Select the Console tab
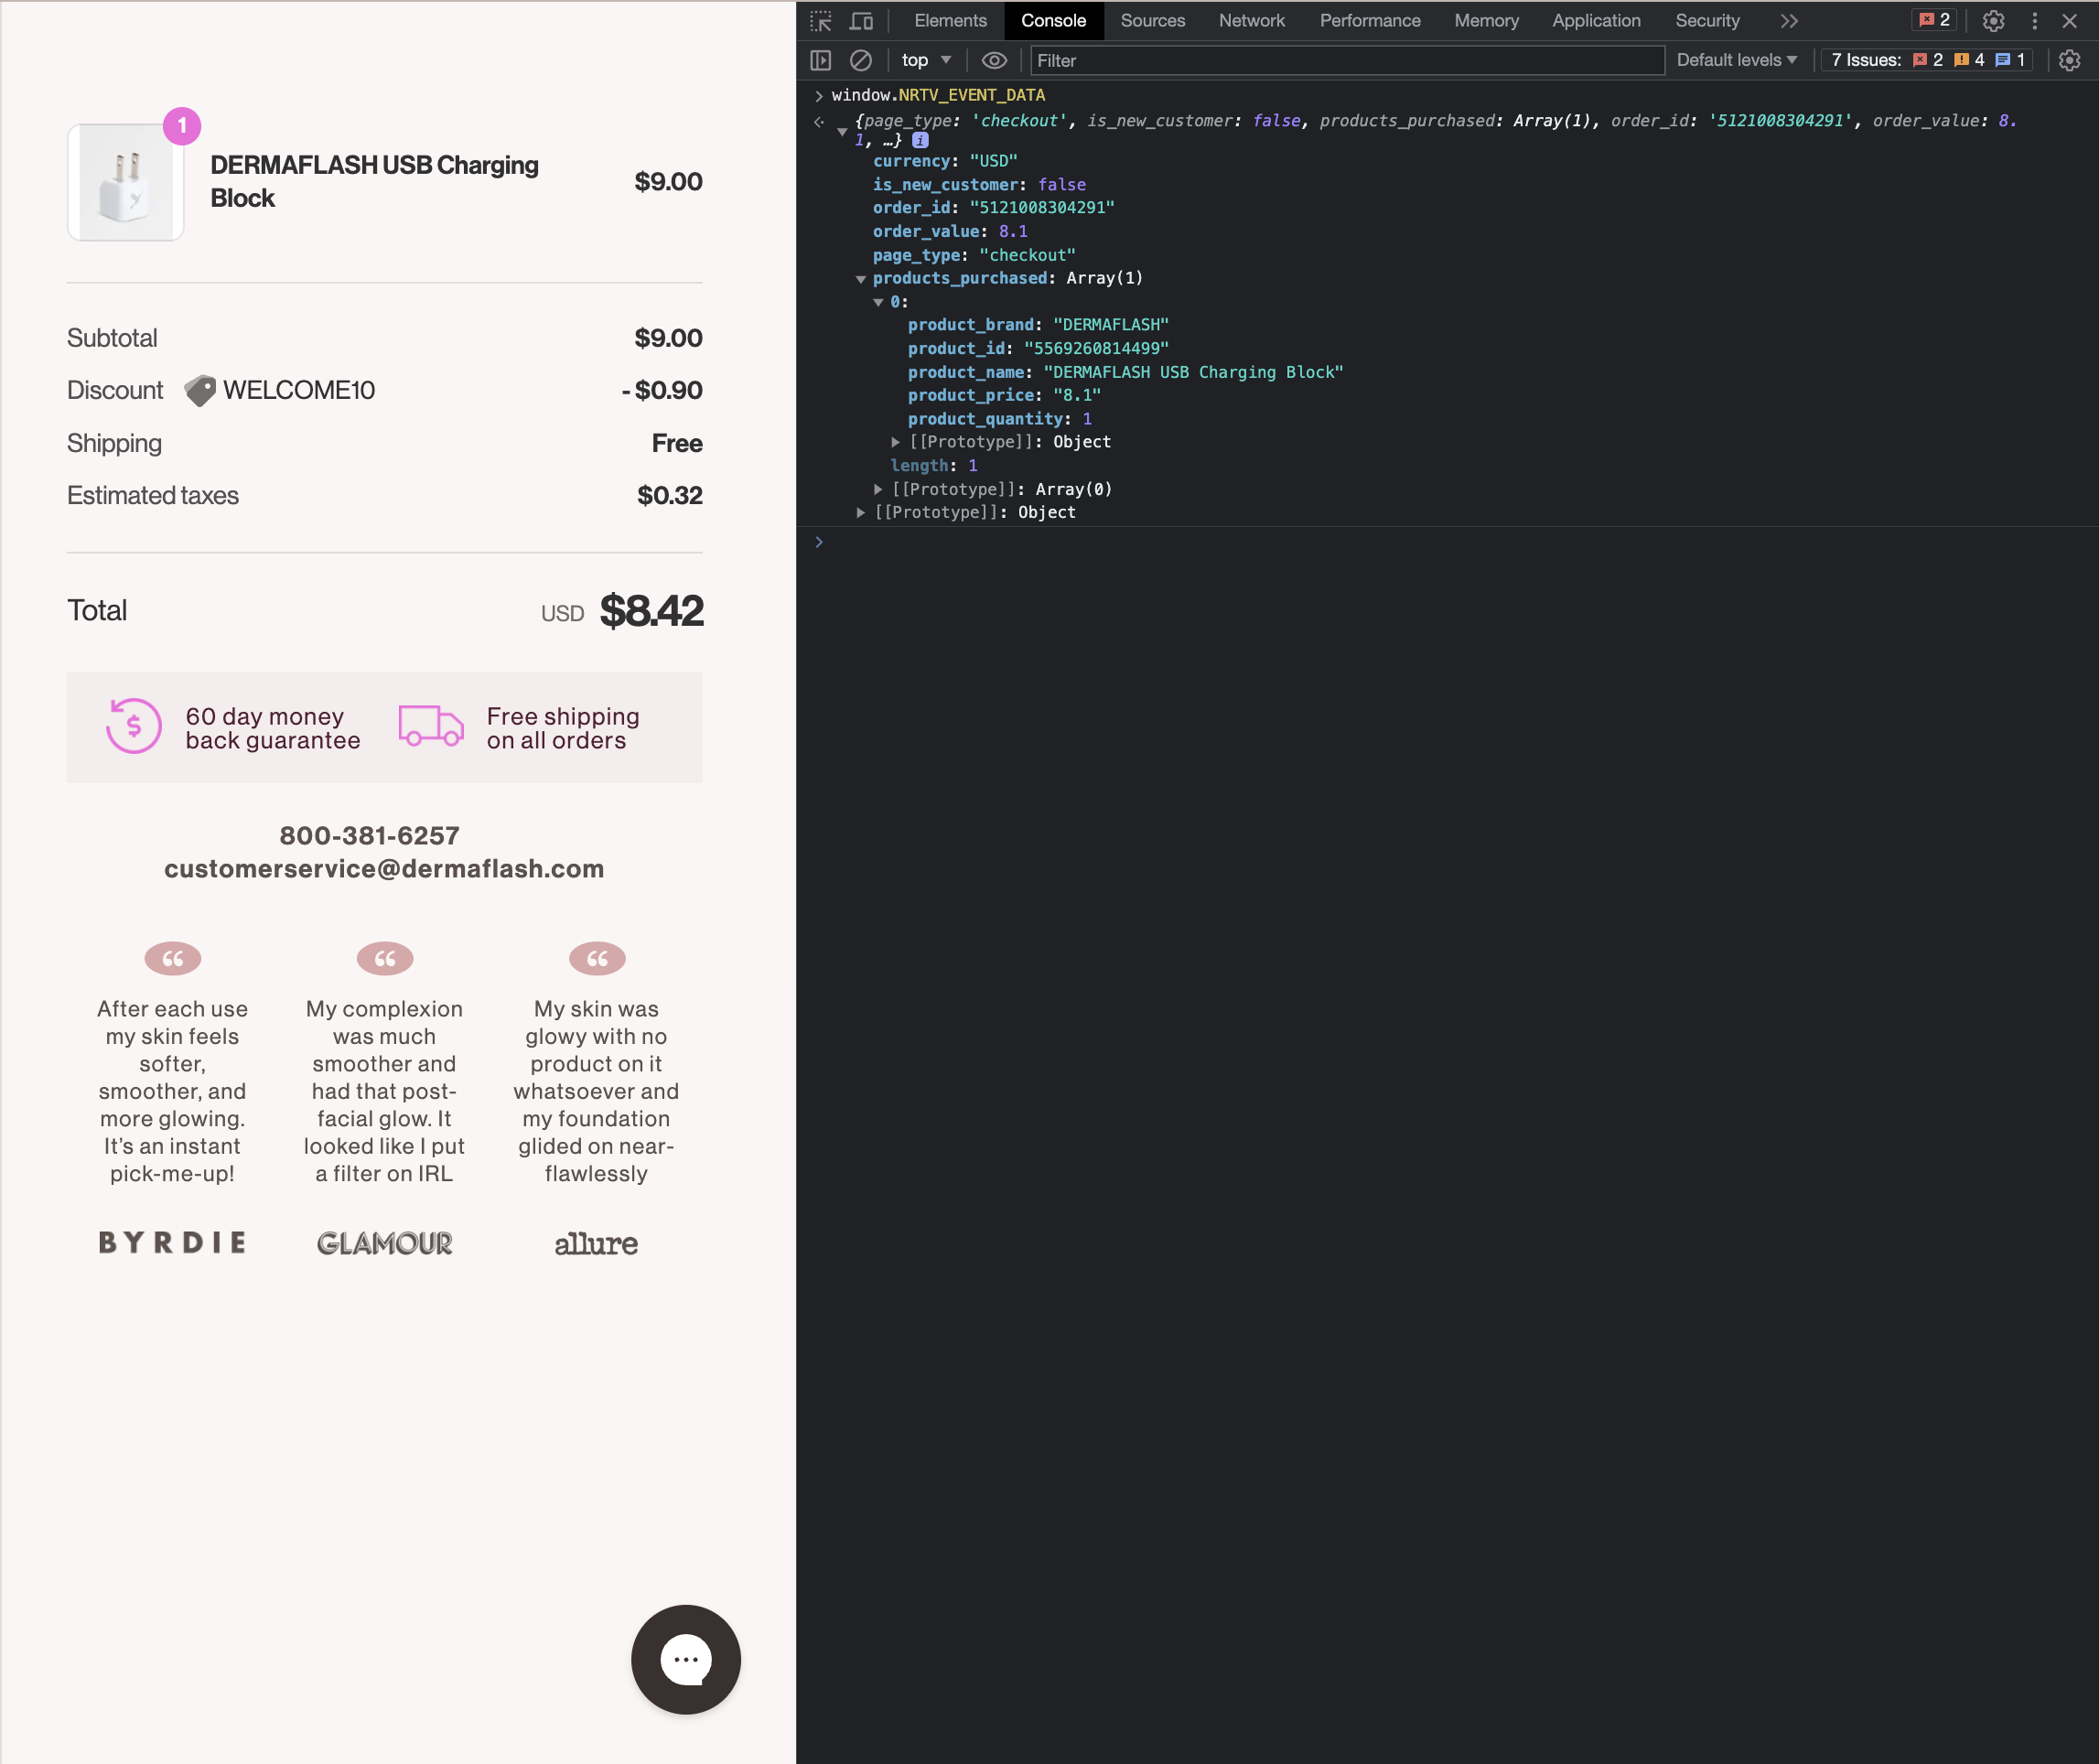The image size is (2099, 1764). pos(1053,21)
